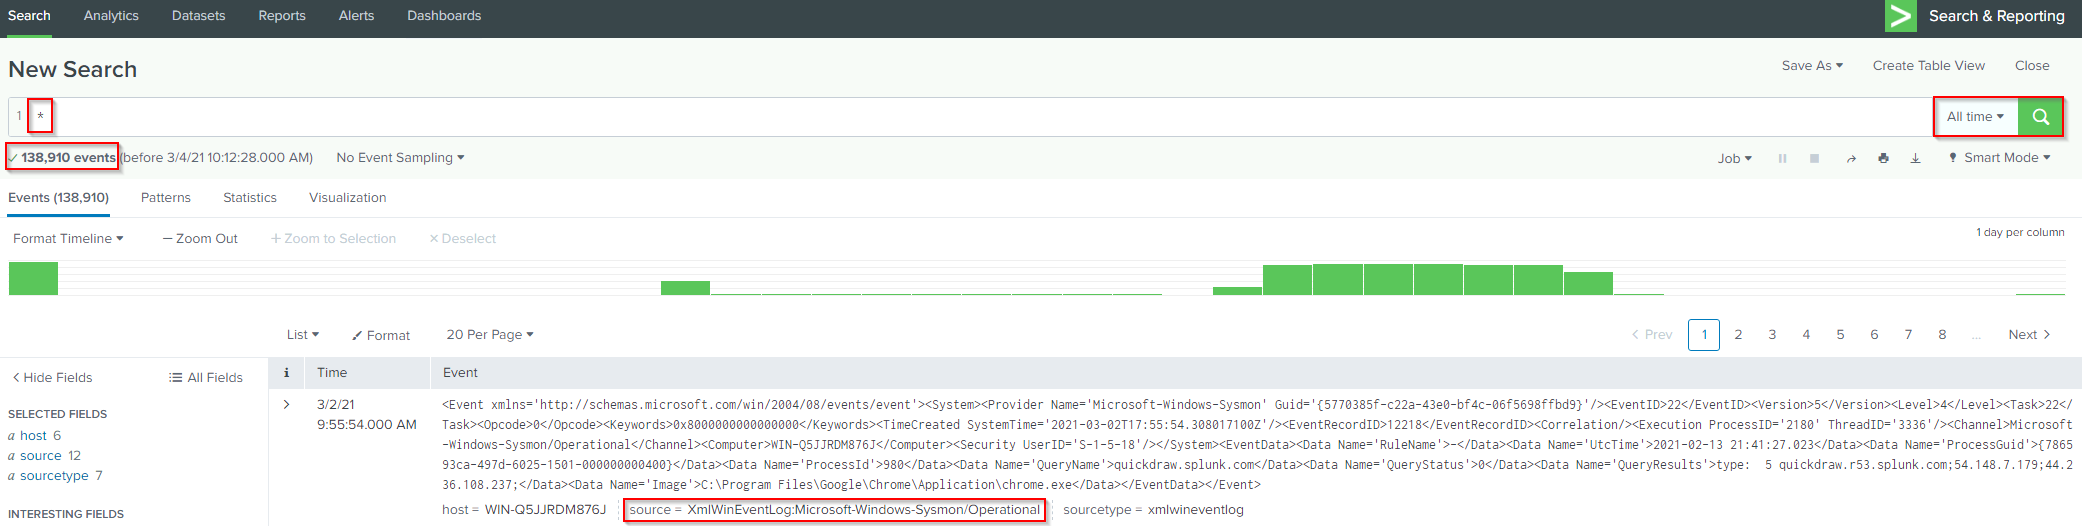Open the event info column icon

pos(286,373)
